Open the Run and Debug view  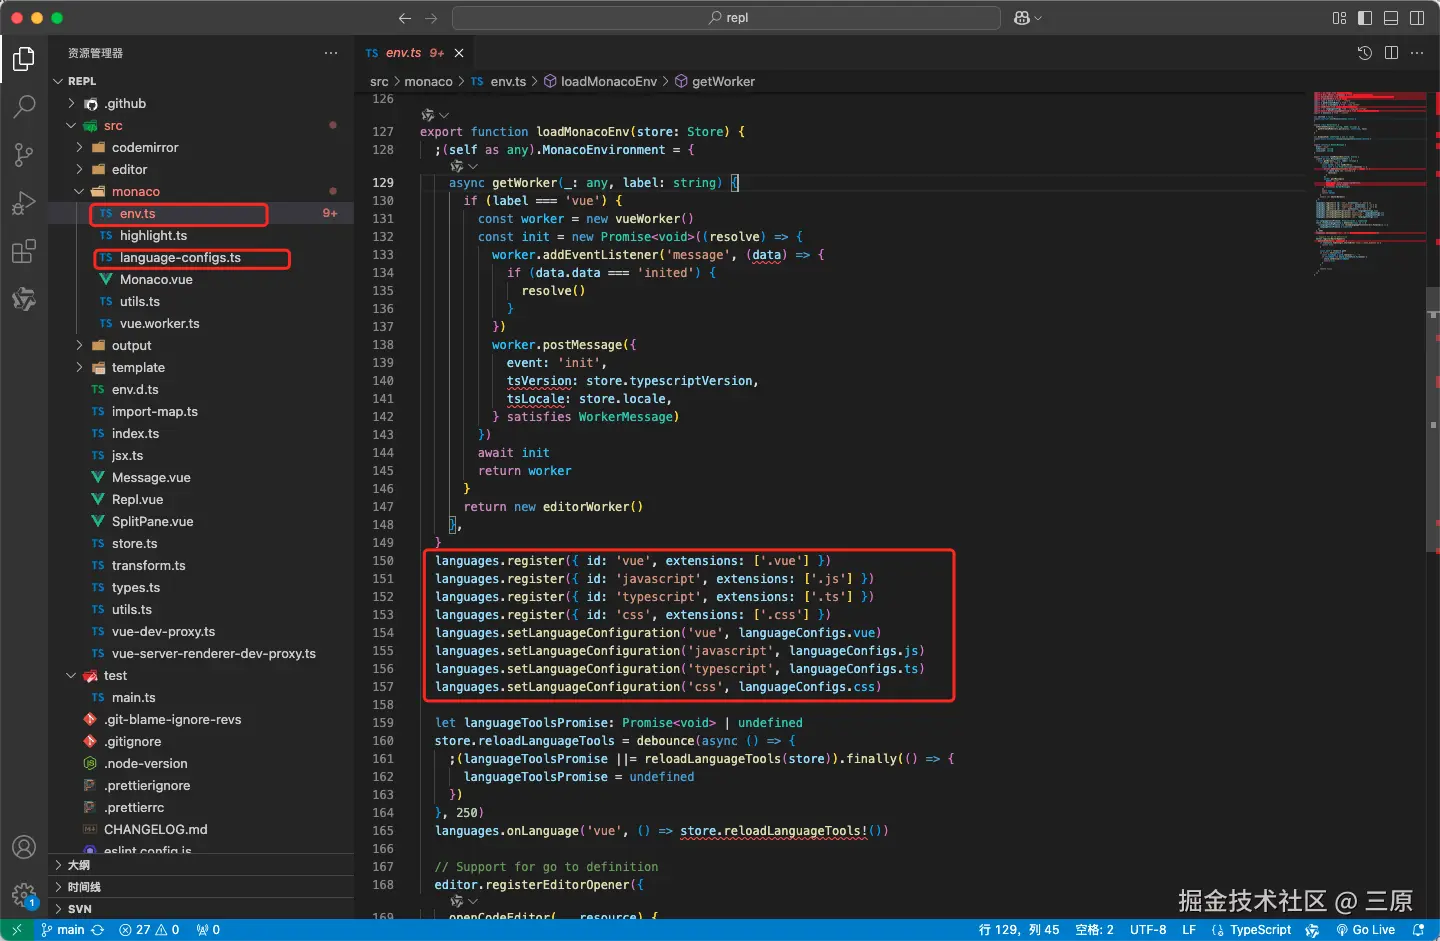click(24, 203)
